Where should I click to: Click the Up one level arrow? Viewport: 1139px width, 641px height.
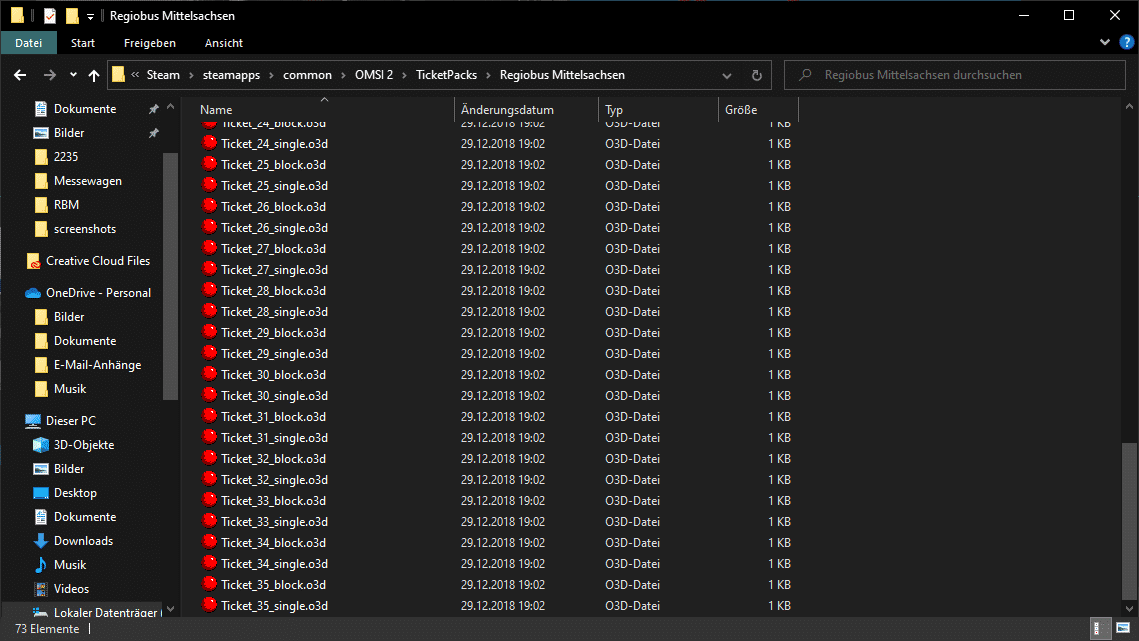click(x=94, y=75)
